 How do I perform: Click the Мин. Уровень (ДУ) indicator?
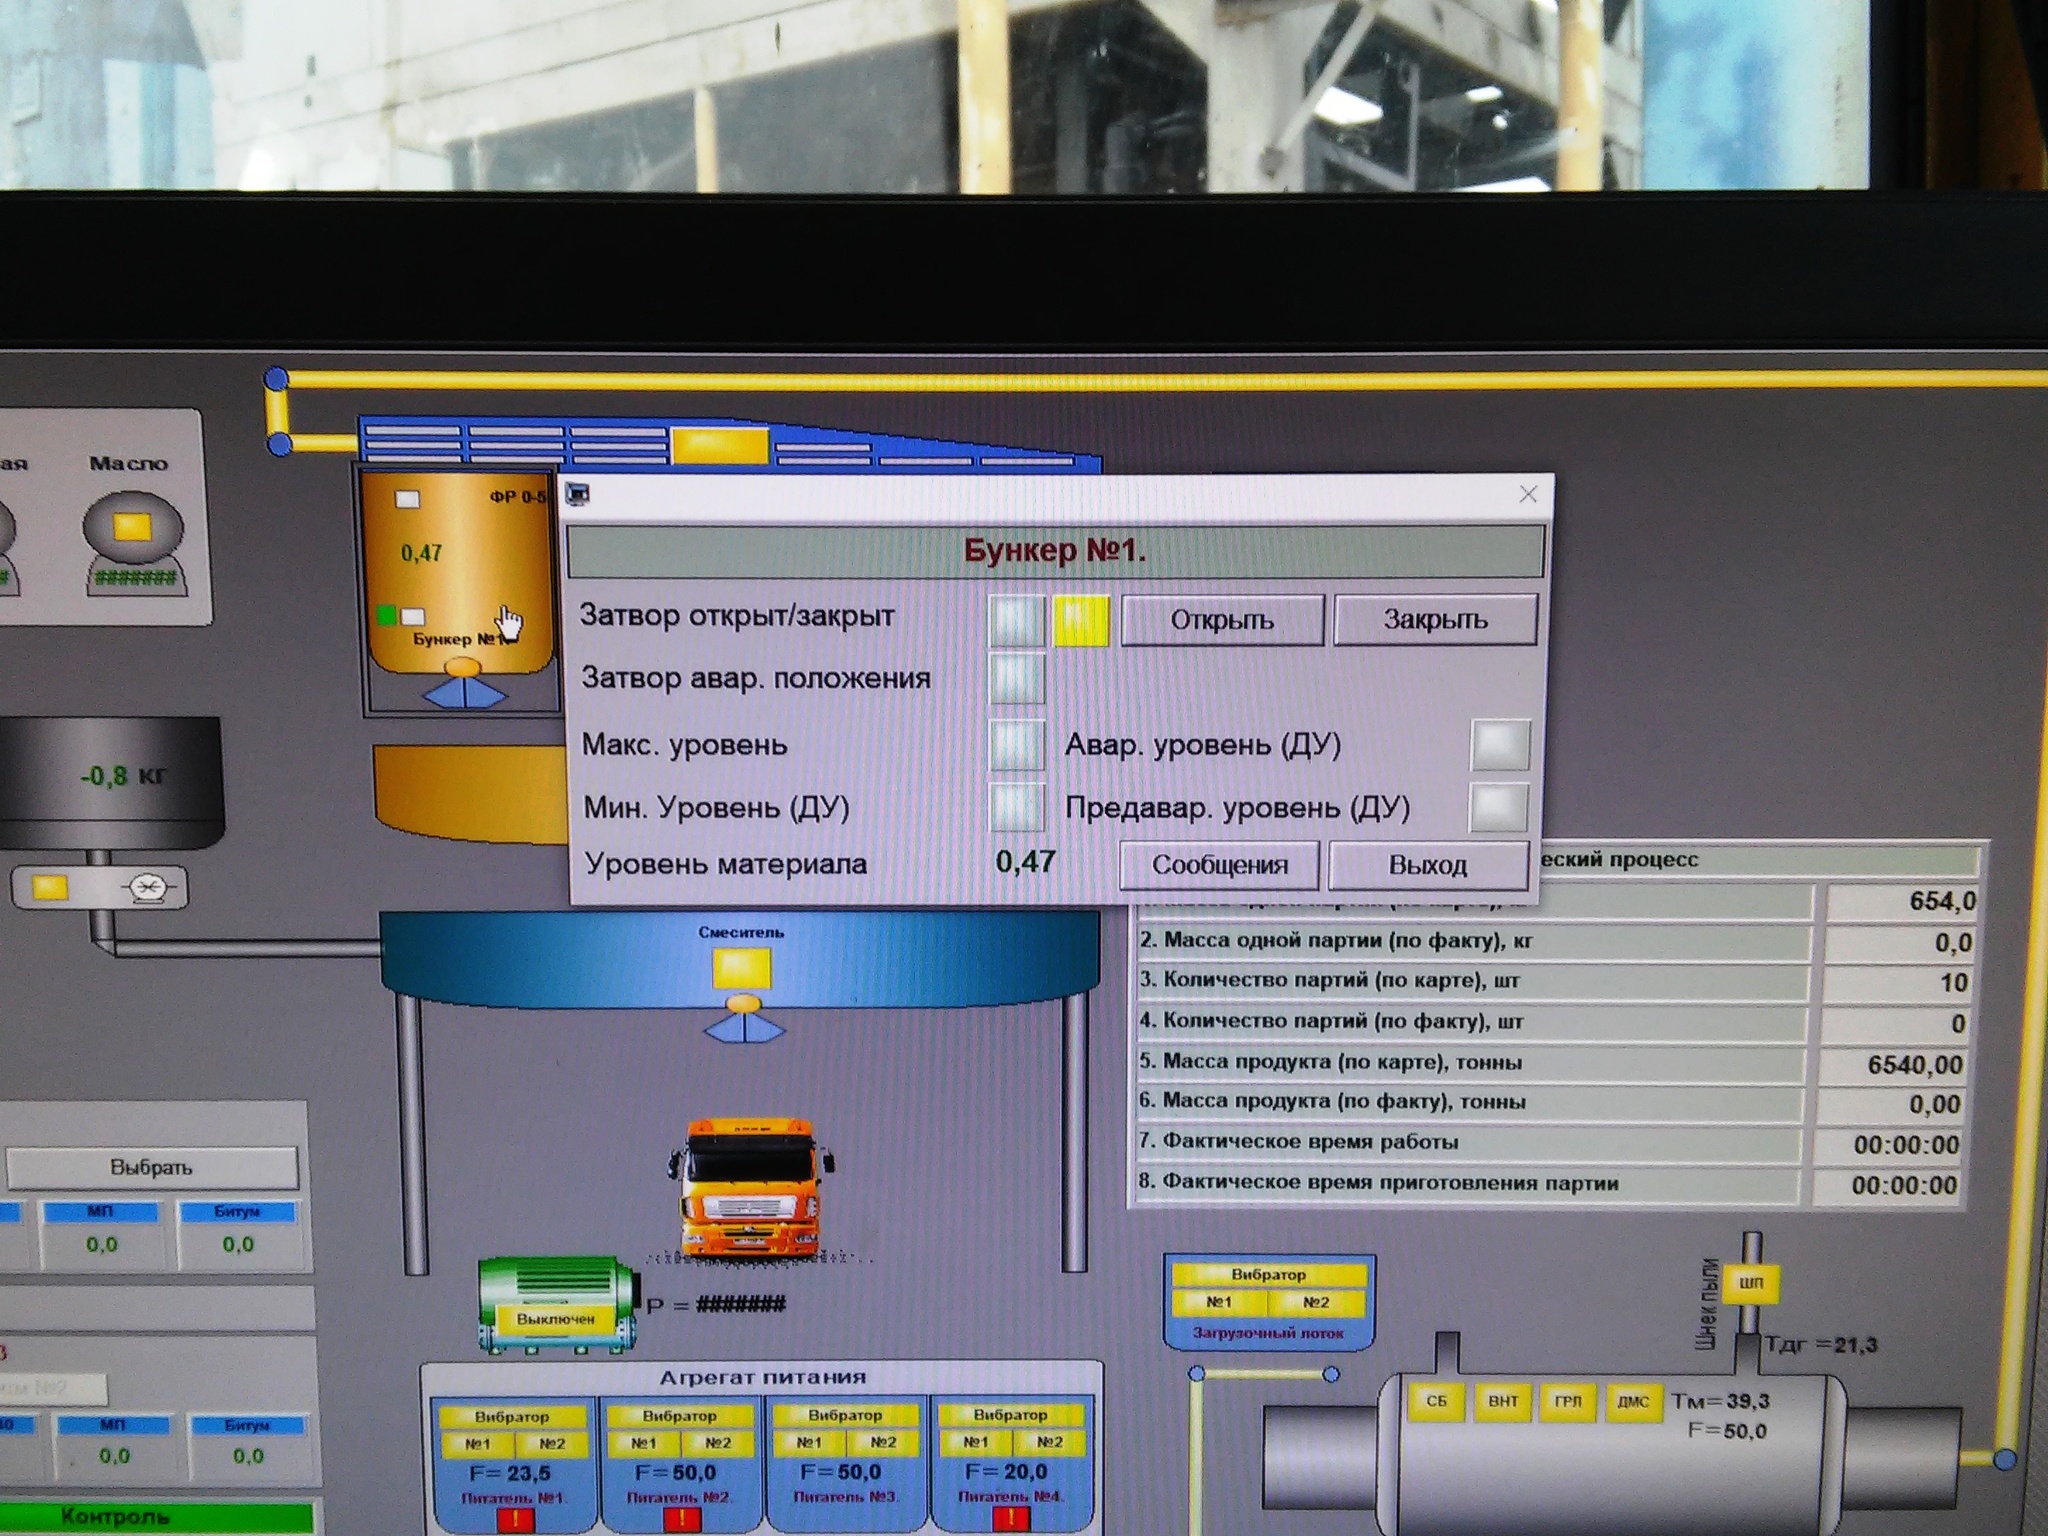point(1016,807)
